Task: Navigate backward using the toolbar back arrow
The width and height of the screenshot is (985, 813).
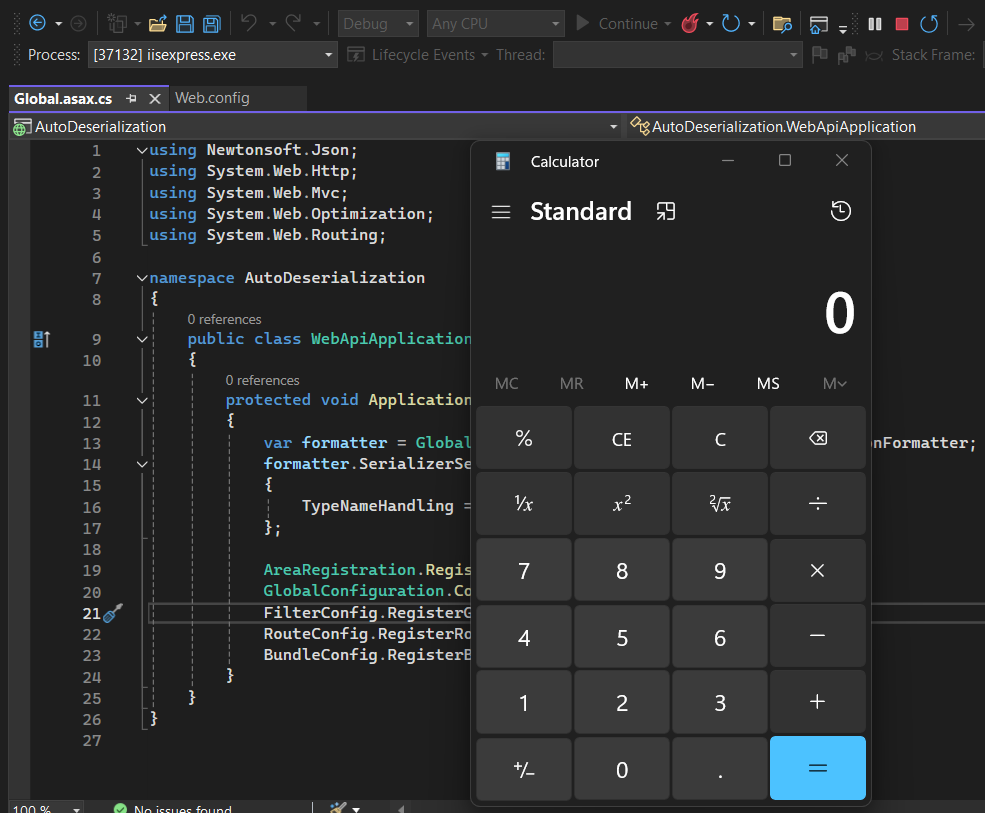Action: click(x=38, y=23)
